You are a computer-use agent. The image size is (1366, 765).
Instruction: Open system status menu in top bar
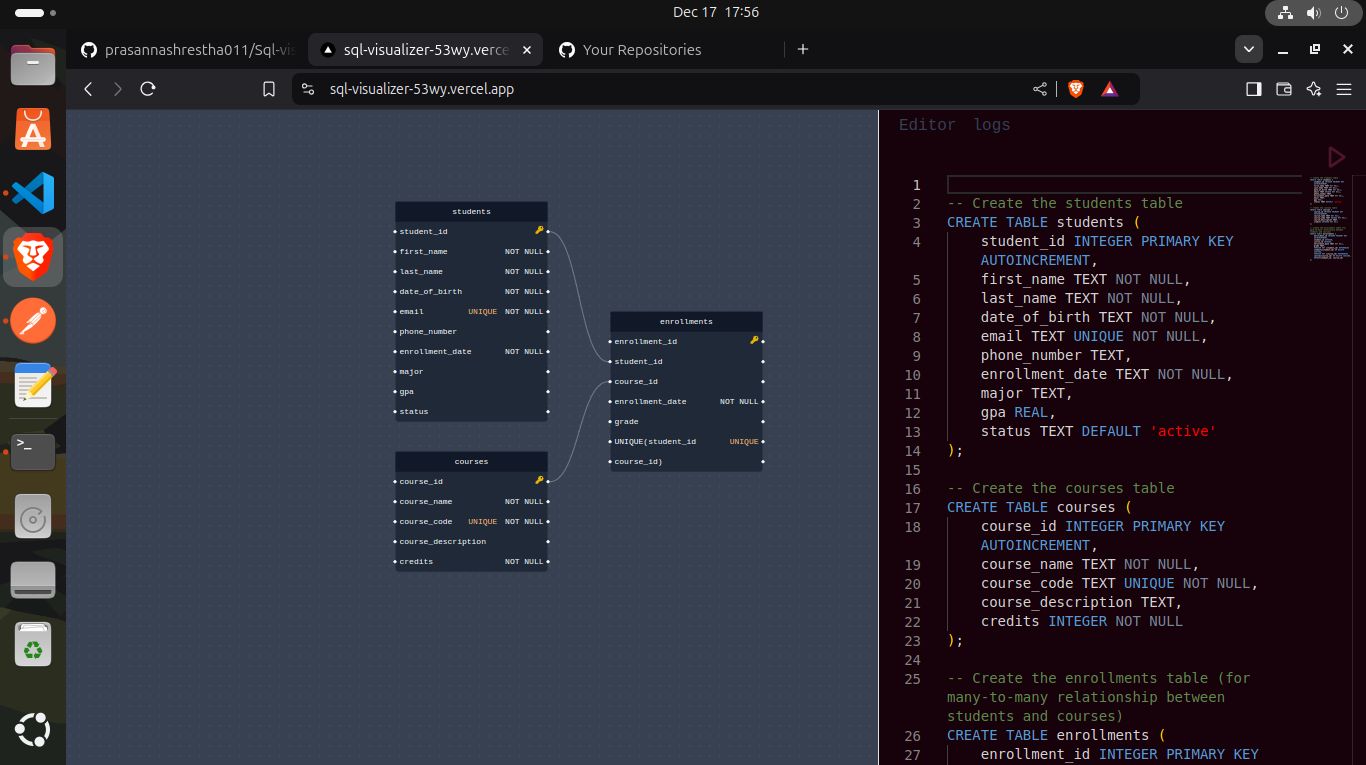pos(1314,13)
